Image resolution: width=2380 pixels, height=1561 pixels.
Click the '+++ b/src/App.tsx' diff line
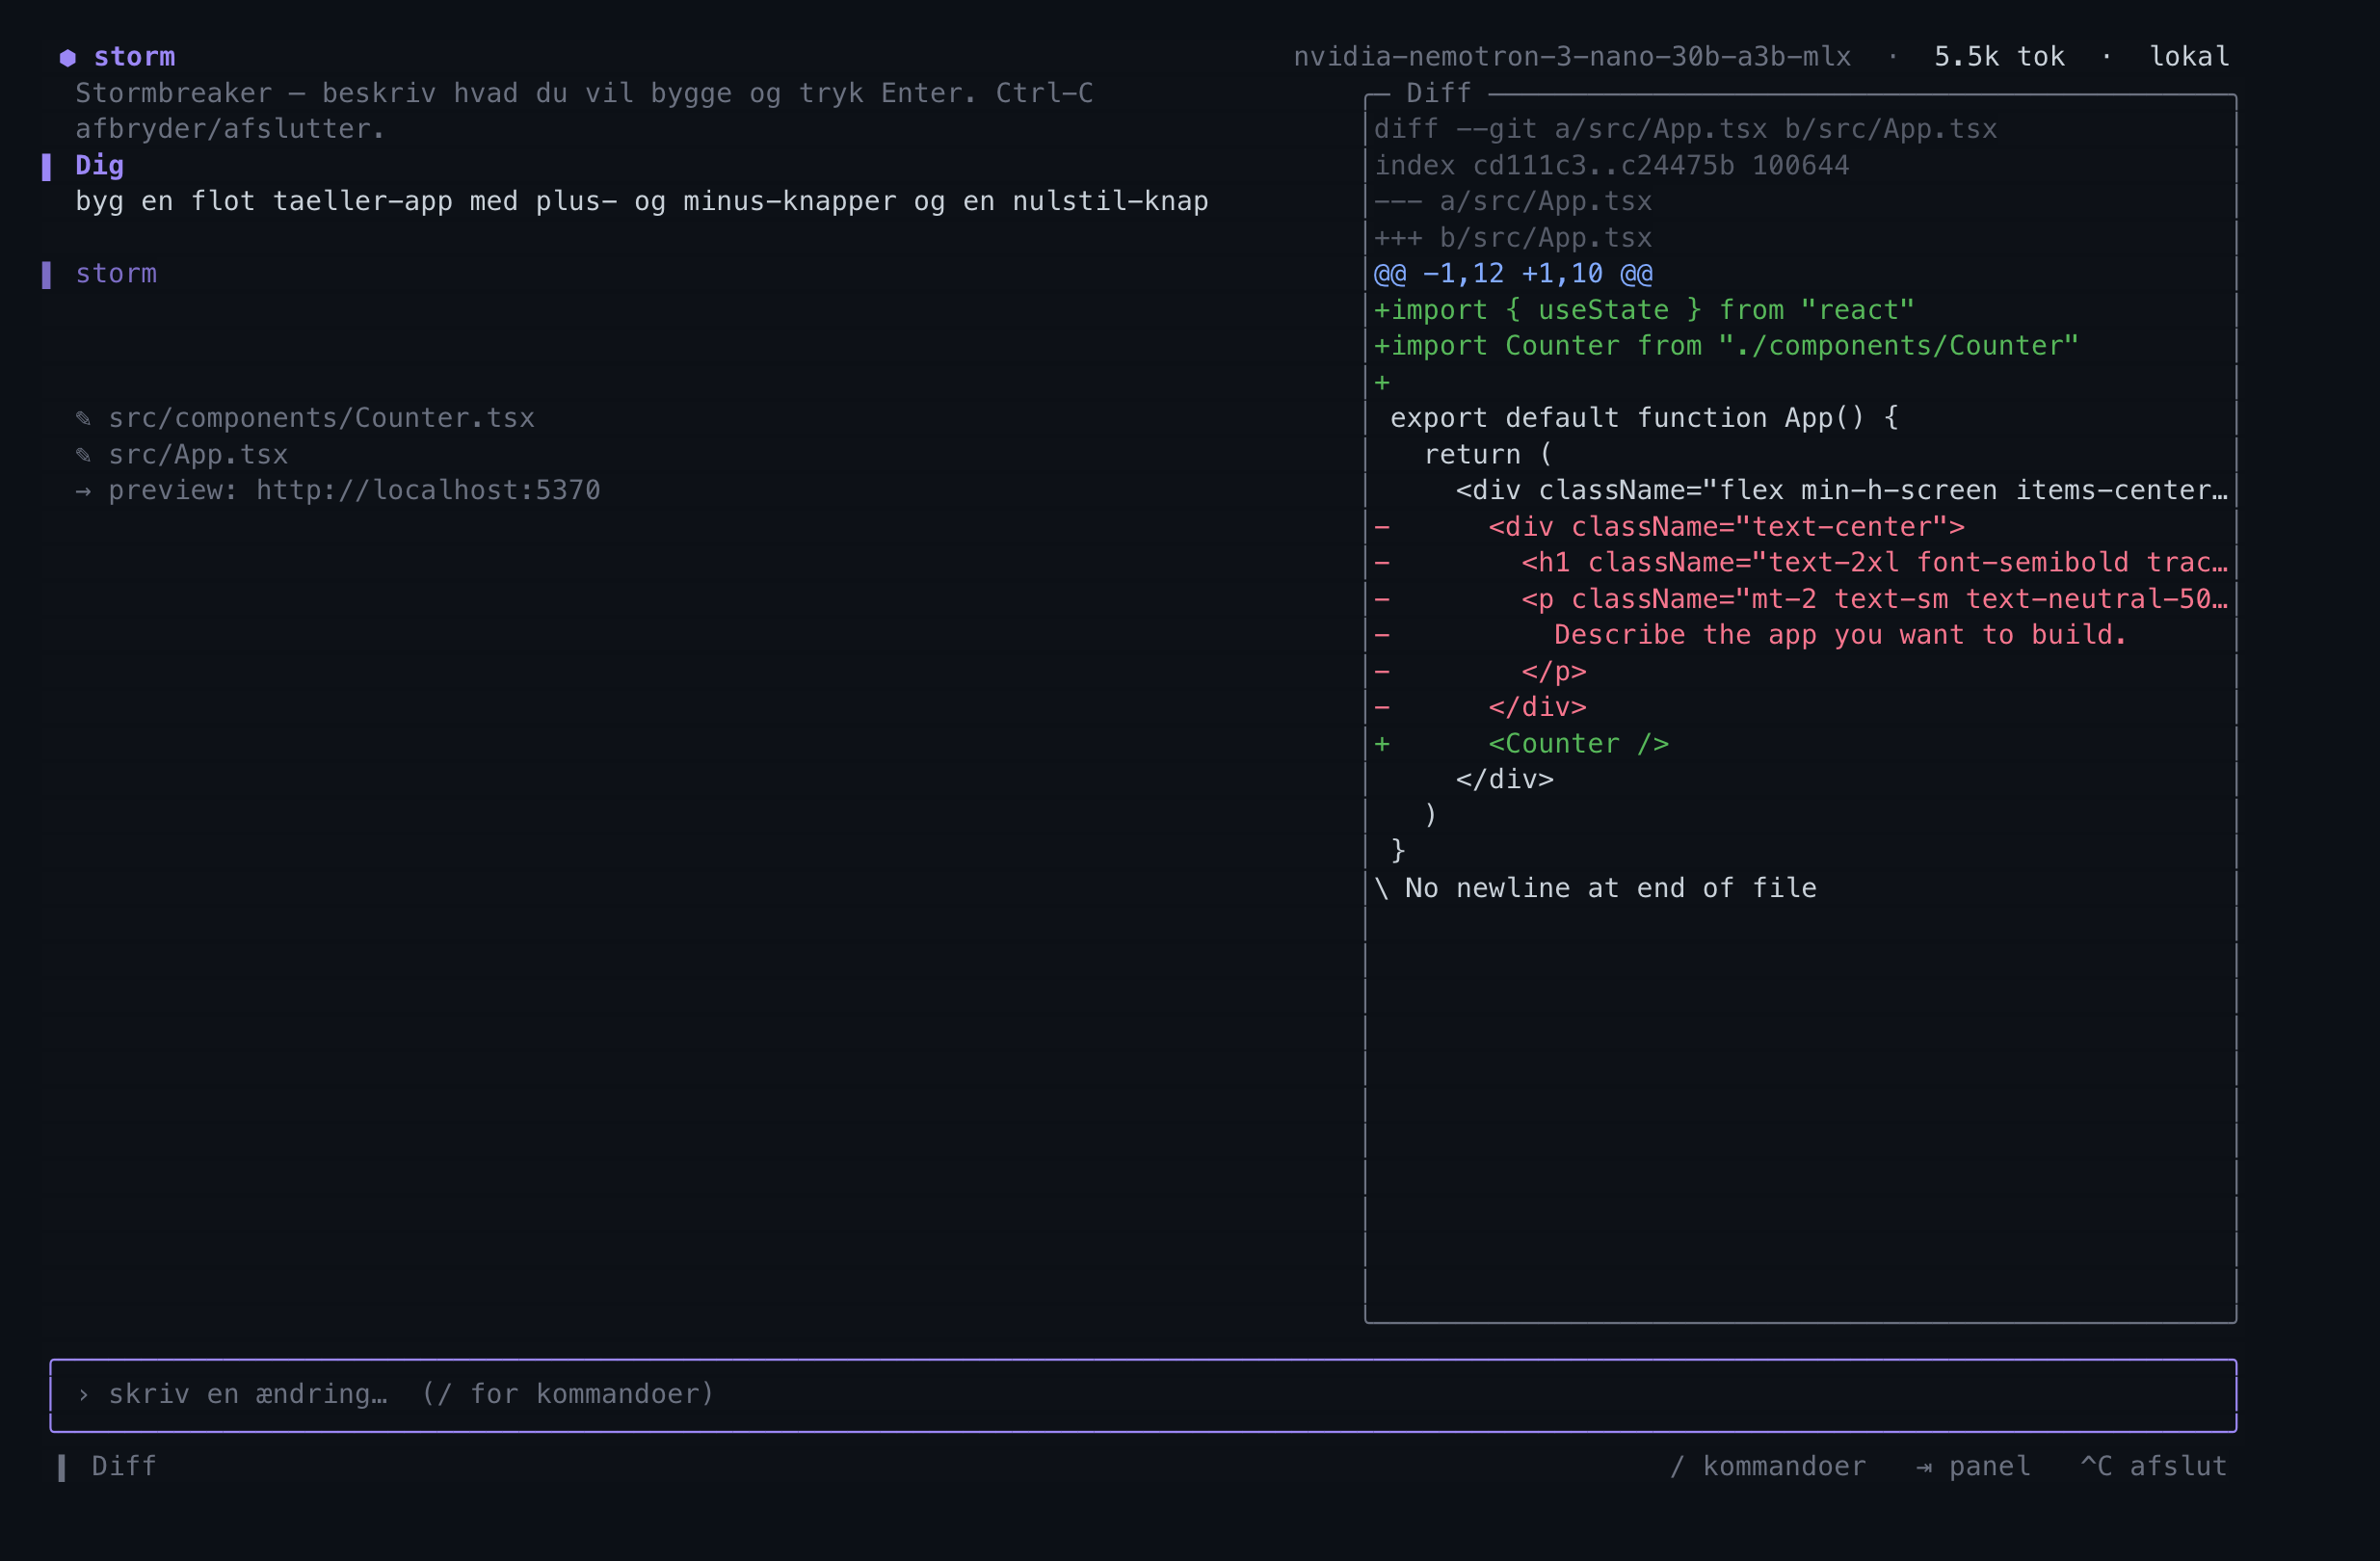click(x=1512, y=238)
